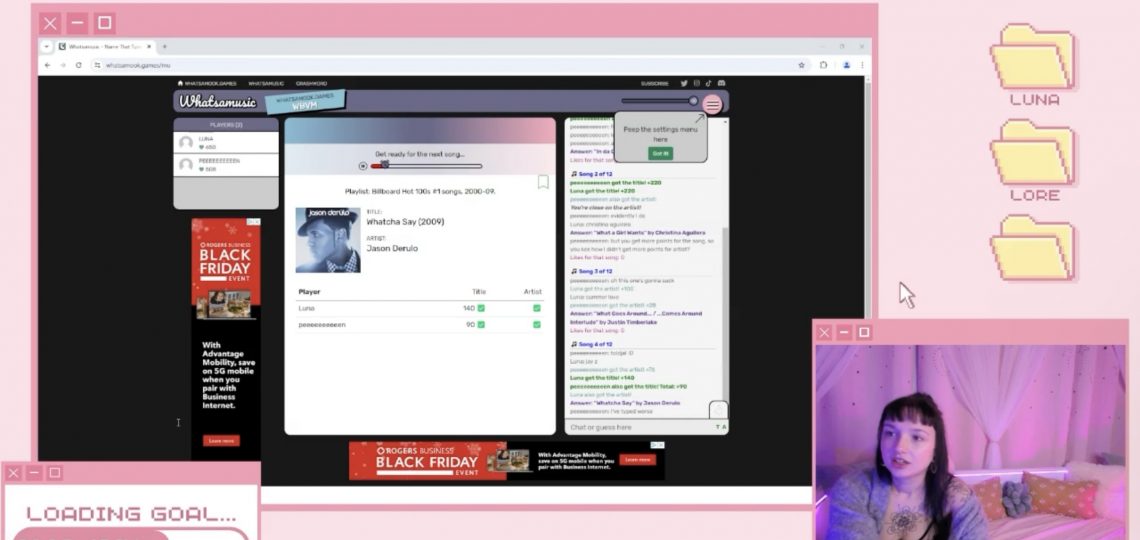
Task: Go to the Whatsamusic nav item
Action: click(x=266, y=83)
